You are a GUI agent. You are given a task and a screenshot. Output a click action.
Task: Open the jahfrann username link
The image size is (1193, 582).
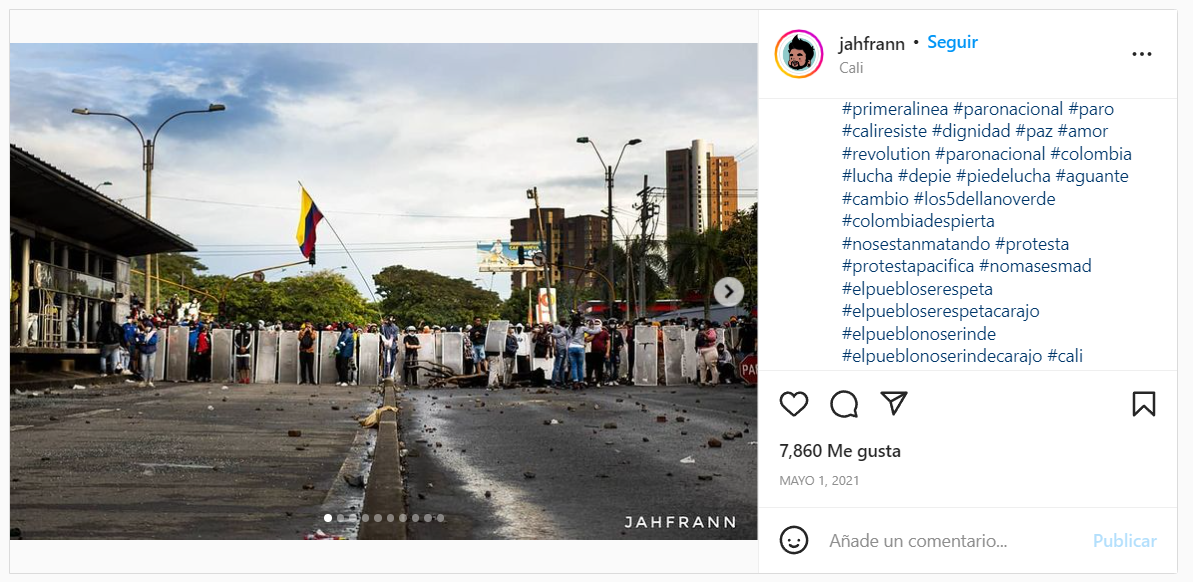[872, 44]
